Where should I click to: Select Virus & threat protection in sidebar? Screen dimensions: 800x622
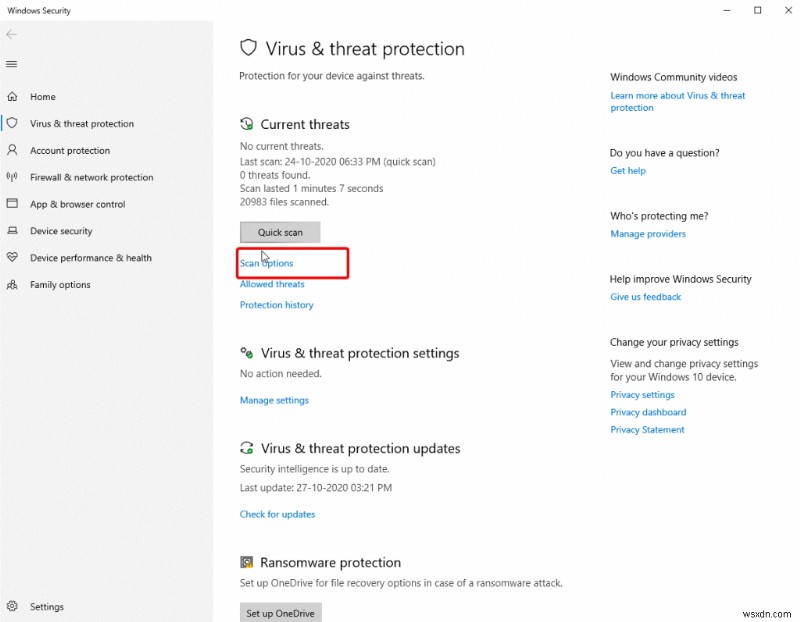(81, 124)
